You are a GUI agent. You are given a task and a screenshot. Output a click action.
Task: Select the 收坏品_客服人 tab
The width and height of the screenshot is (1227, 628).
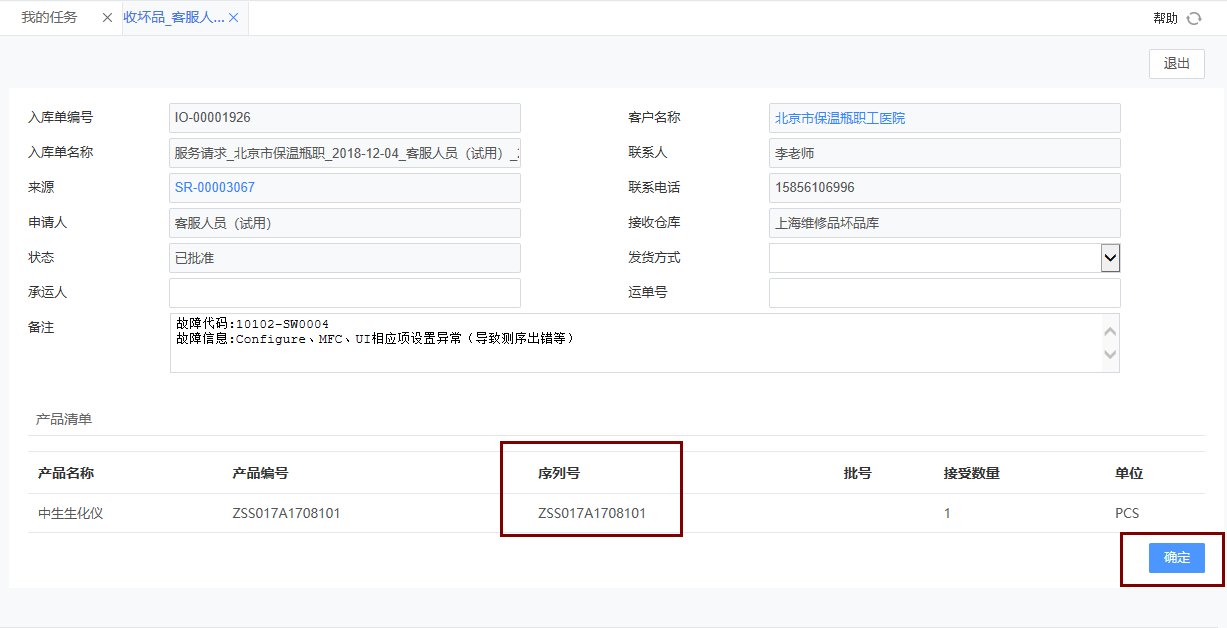tap(170, 17)
